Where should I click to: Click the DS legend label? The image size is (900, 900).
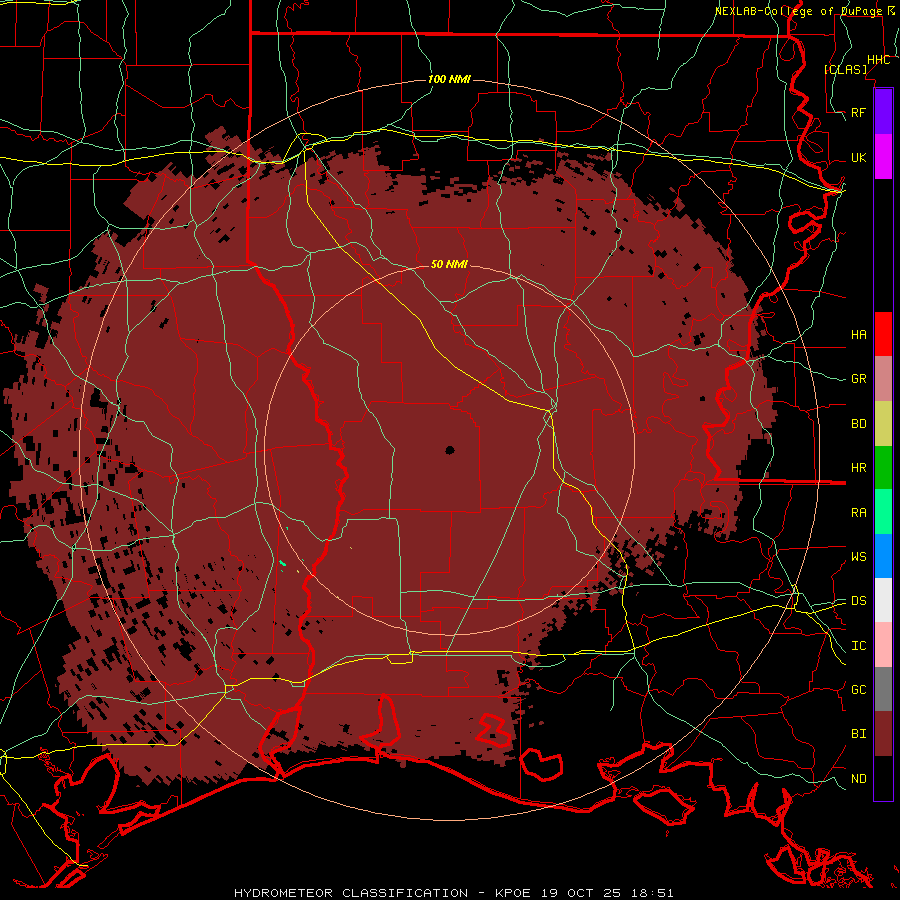pyautogui.click(x=858, y=601)
